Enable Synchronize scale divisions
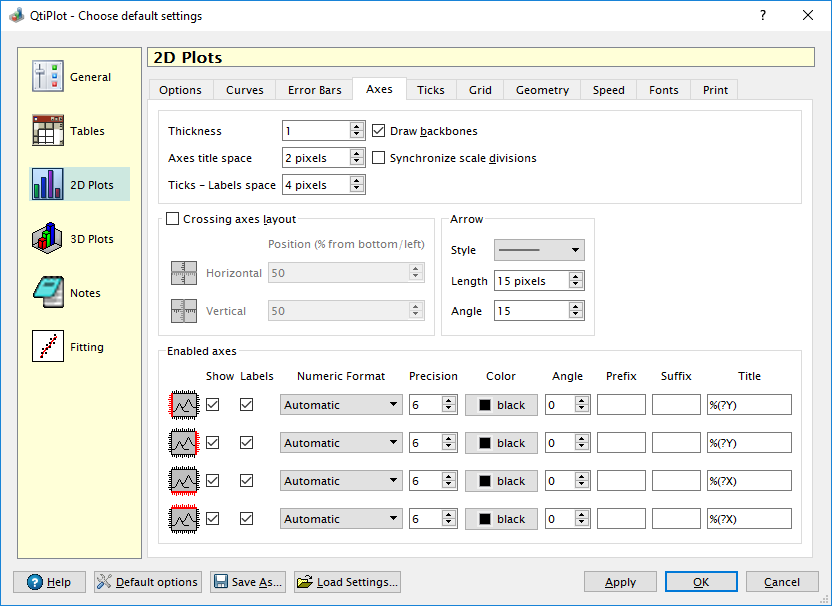Screen dimensions: 832x606 (x=380, y=158)
